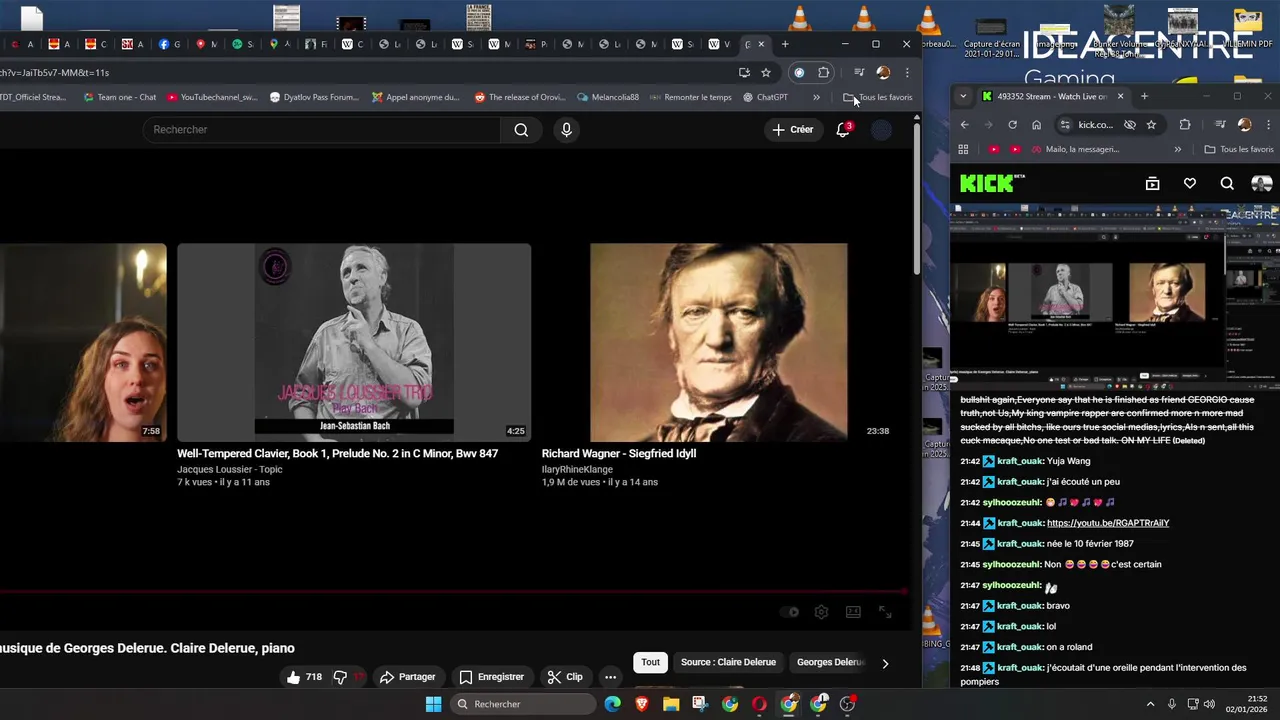The image size is (1280, 720).
Task: Seek on the red video progress bar
Action: pos(454,591)
